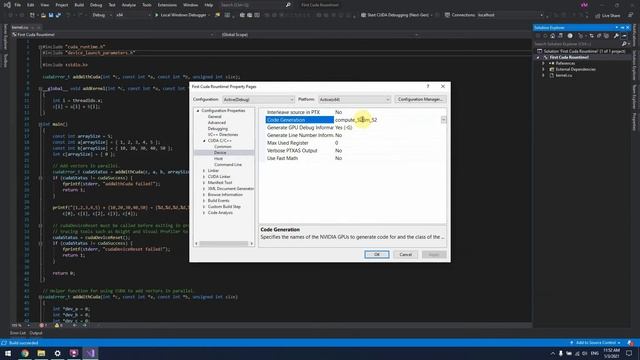Cancel the Property Pages dialog
Image resolution: width=640 pixels, height=360 pixels.
405,254
